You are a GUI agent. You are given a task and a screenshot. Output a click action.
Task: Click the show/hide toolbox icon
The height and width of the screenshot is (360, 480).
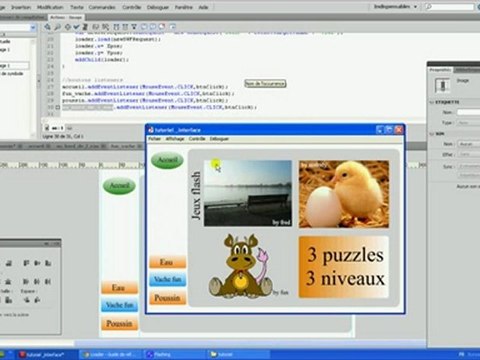click(x=172, y=27)
